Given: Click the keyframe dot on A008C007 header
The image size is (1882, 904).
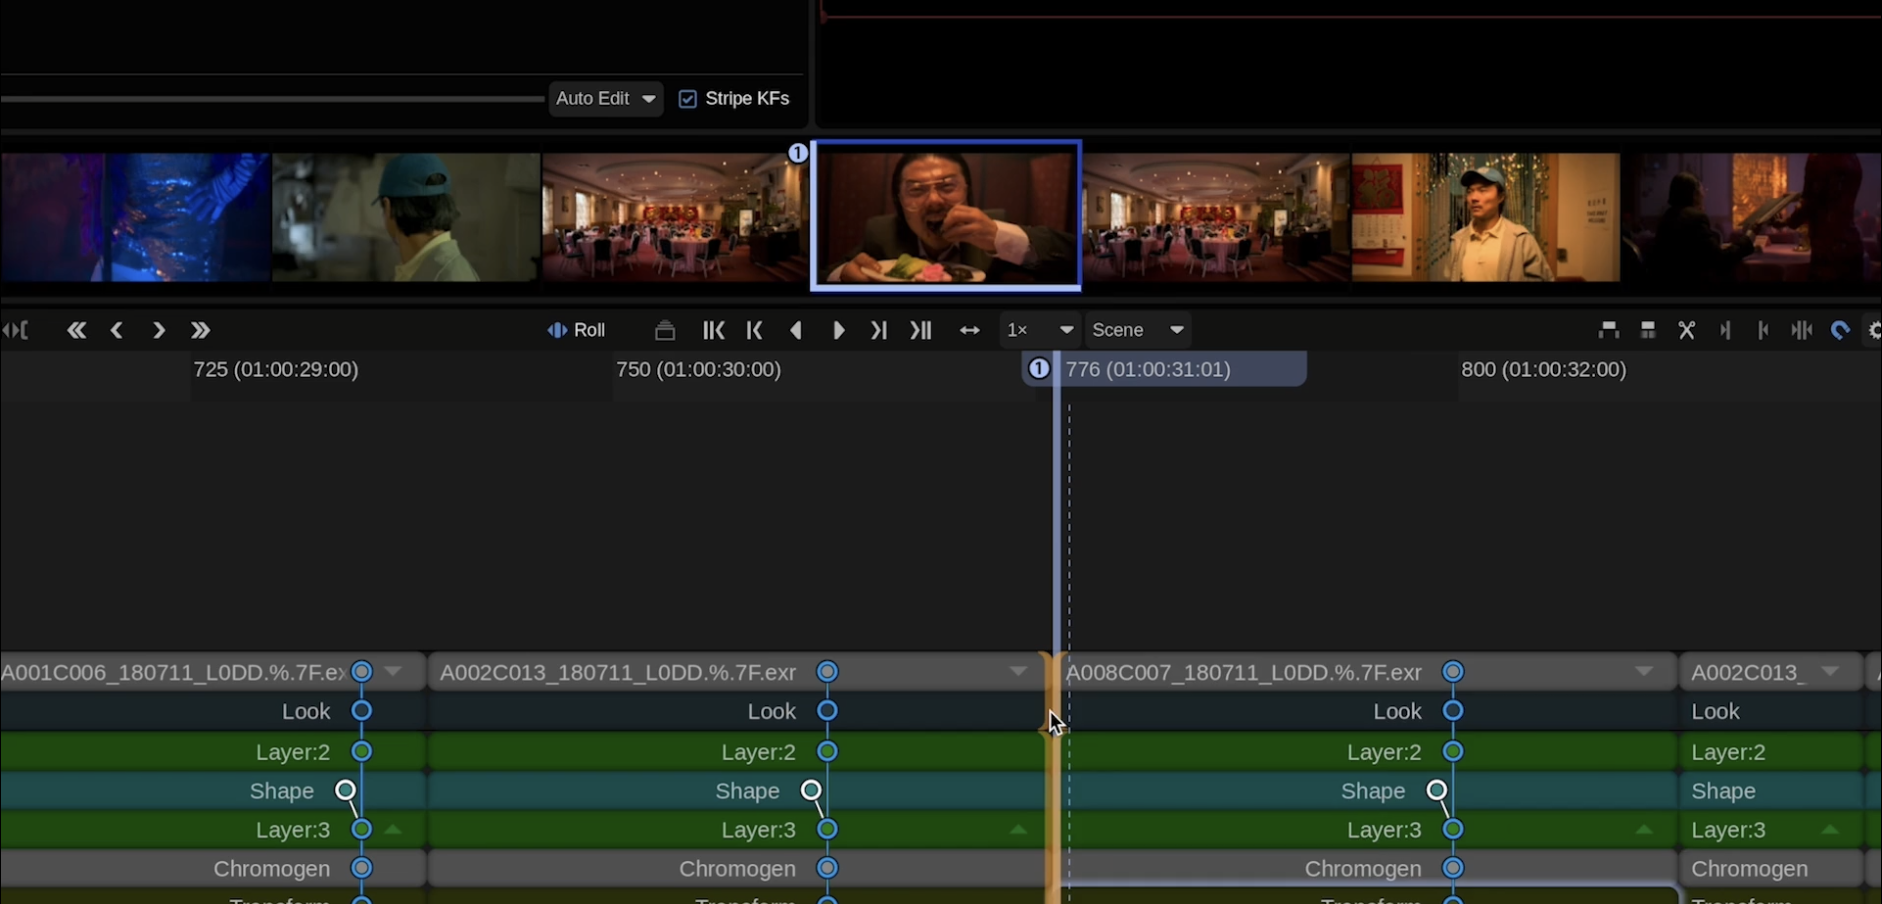Looking at the screenshot, I should pos(1453,672).
